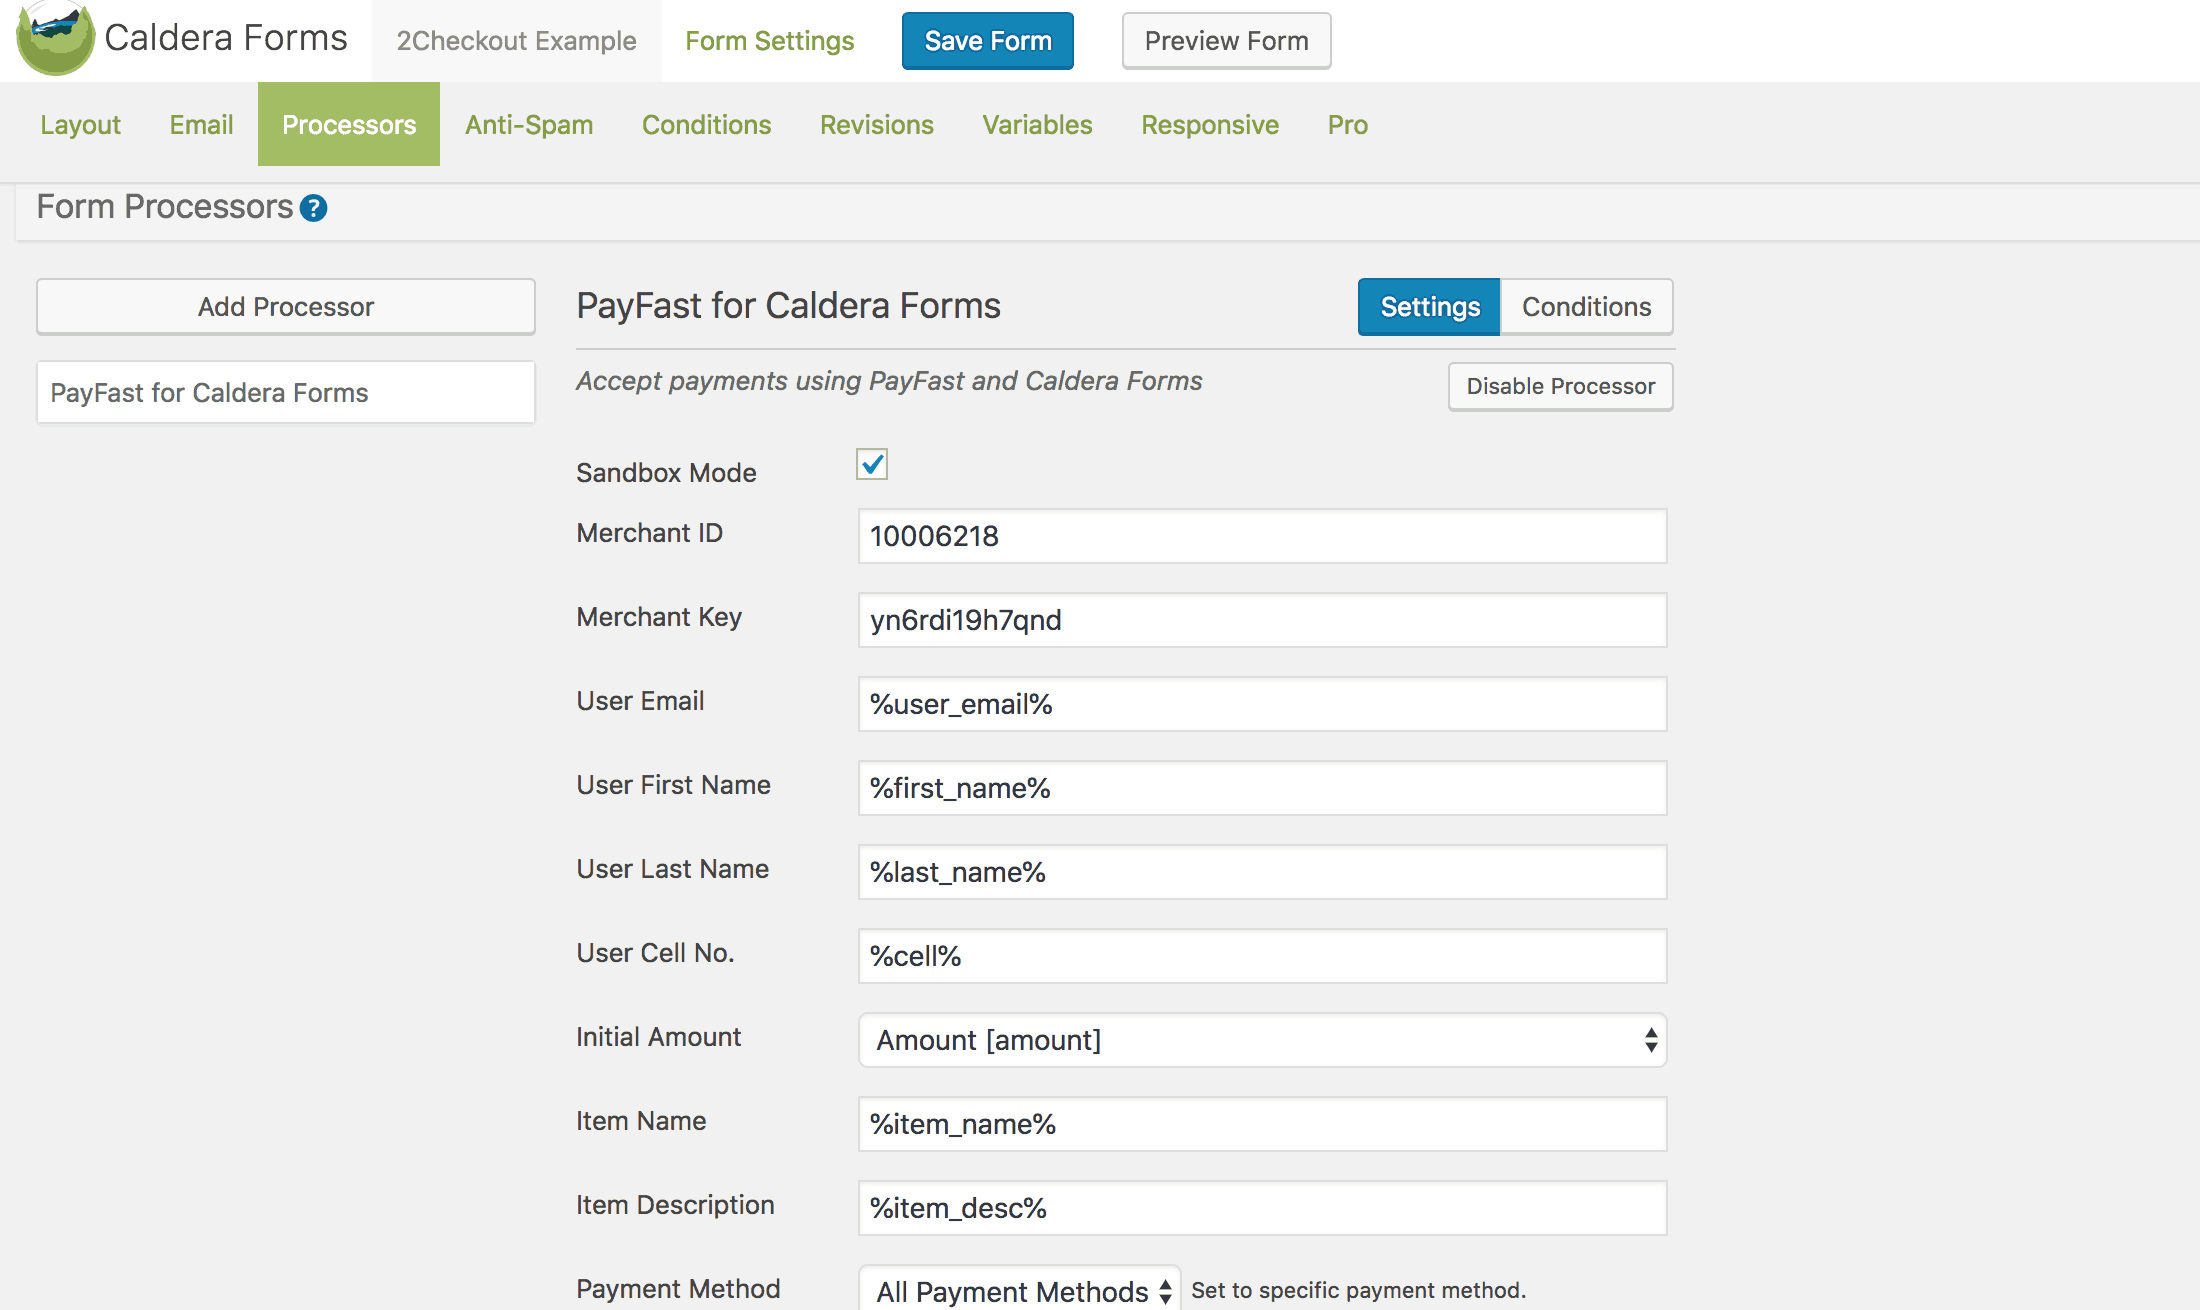Click the 2Checkout Example form name

point(517,41)
